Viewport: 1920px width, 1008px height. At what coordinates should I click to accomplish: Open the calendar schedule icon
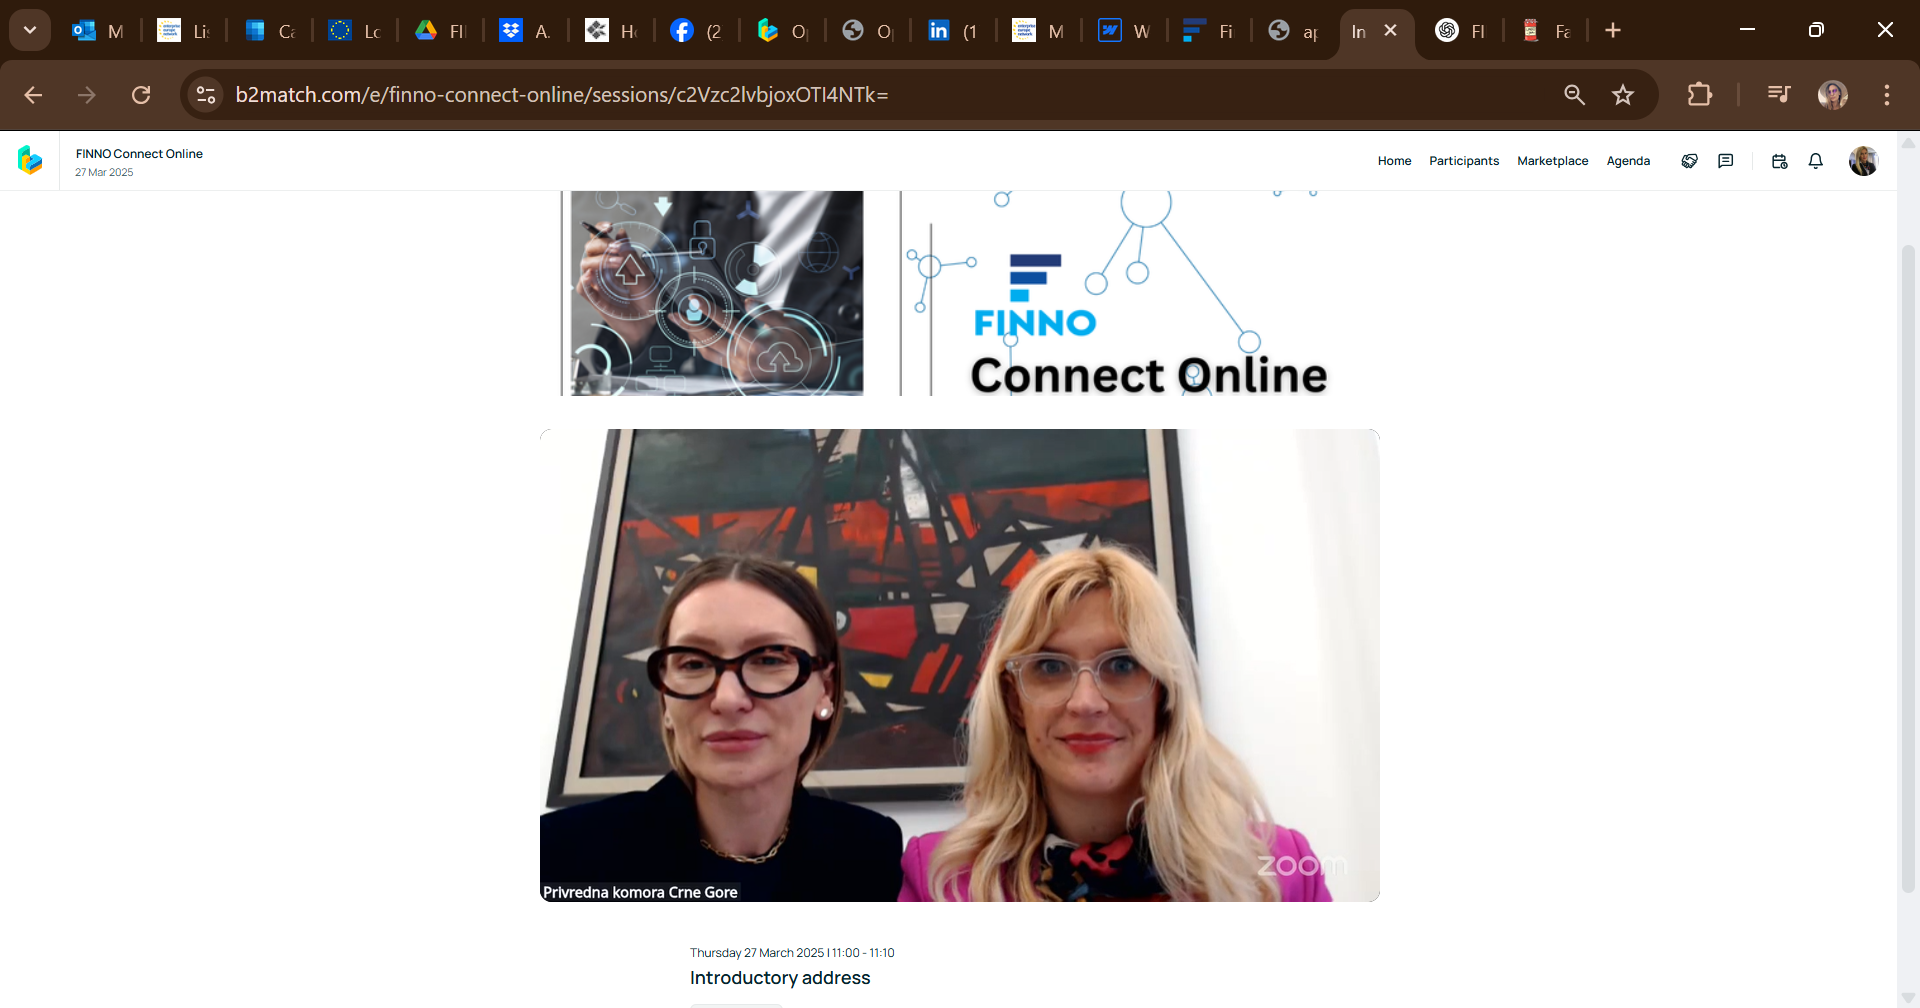click(1779, 161)
